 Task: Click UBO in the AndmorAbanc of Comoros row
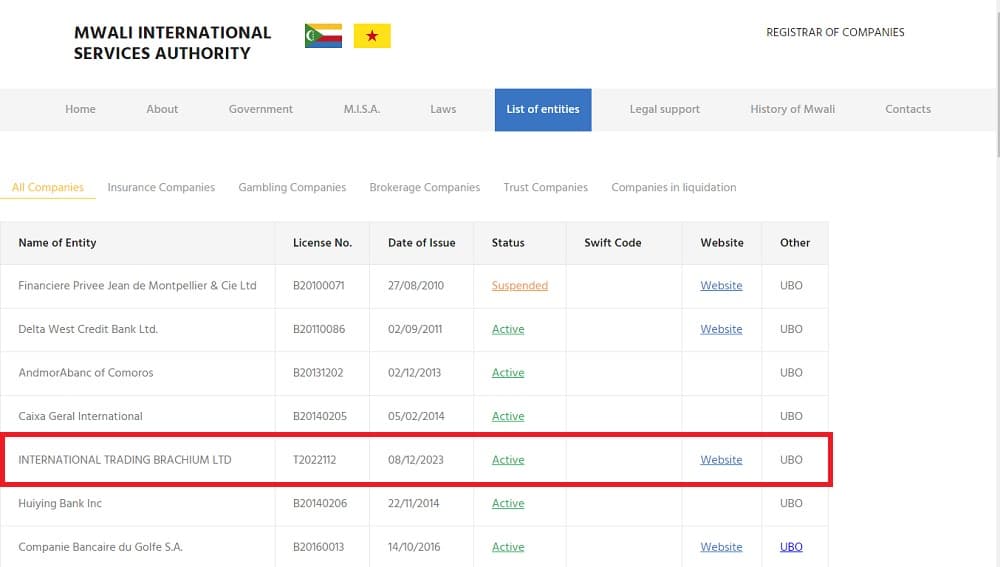[791, 372]
